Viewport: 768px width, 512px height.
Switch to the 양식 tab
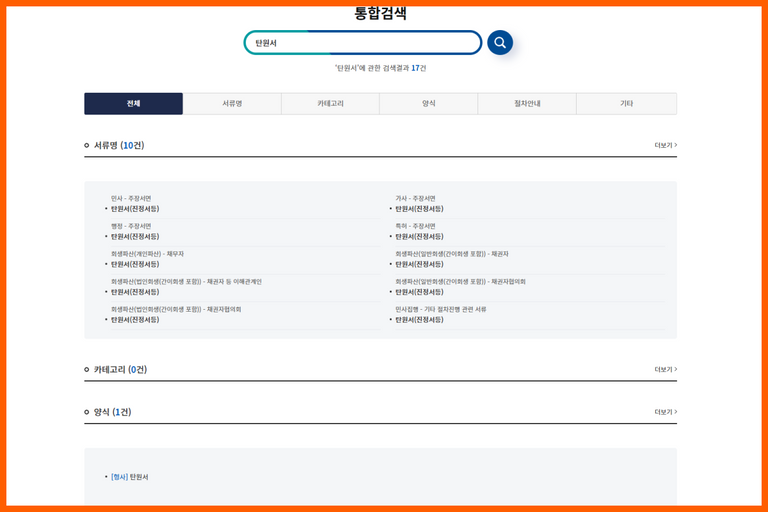click(429, 104)
